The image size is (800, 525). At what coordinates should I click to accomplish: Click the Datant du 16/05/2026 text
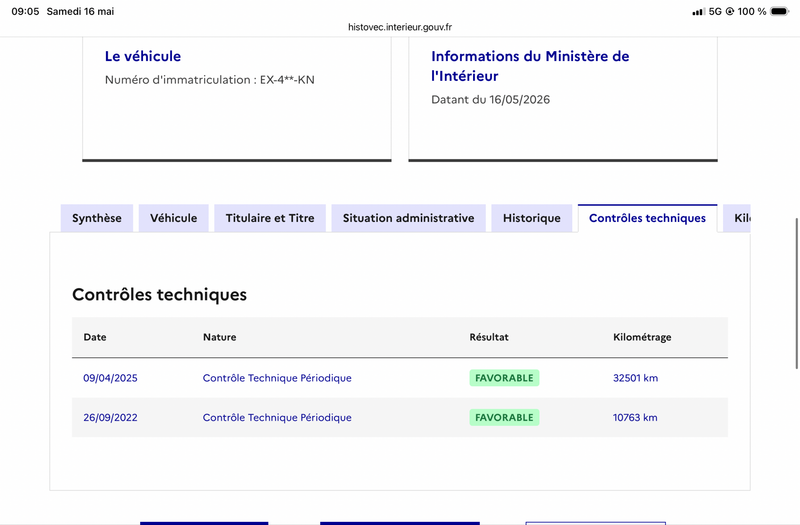490,99
